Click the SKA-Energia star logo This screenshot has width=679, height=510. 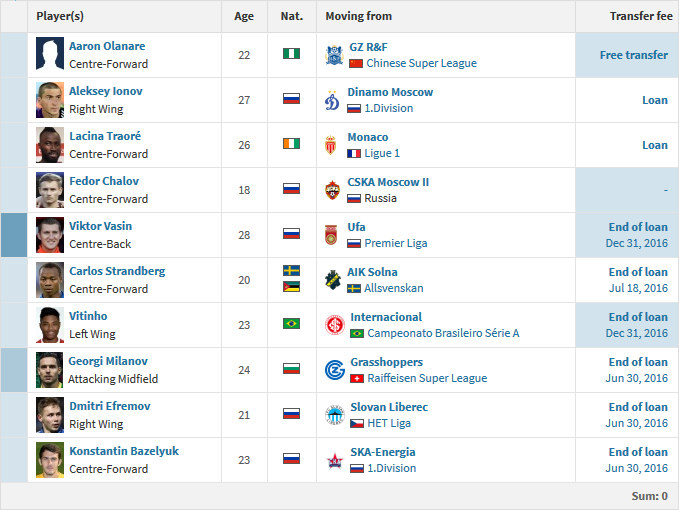(335, 461)
